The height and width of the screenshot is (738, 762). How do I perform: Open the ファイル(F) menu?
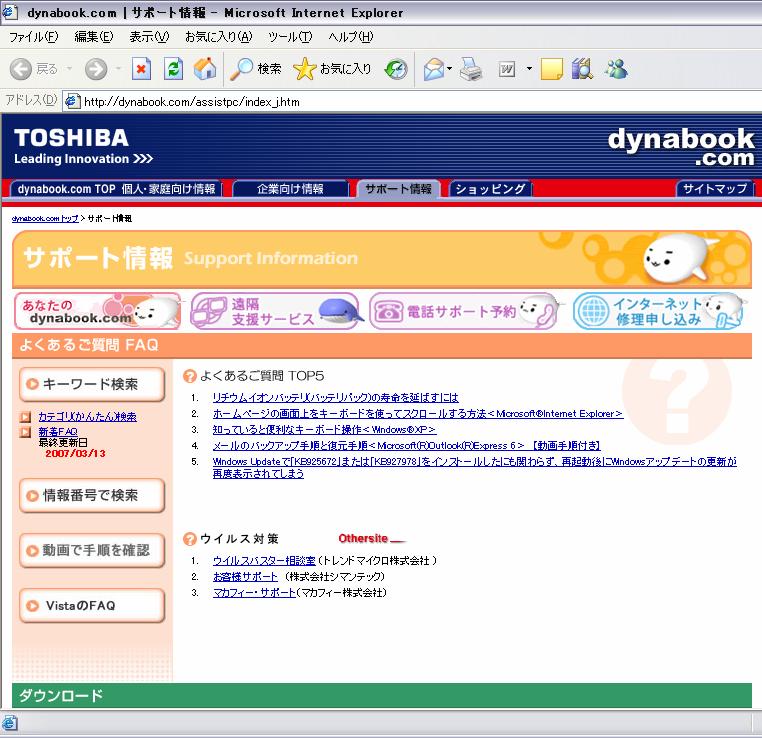click(x=34, y=37)
